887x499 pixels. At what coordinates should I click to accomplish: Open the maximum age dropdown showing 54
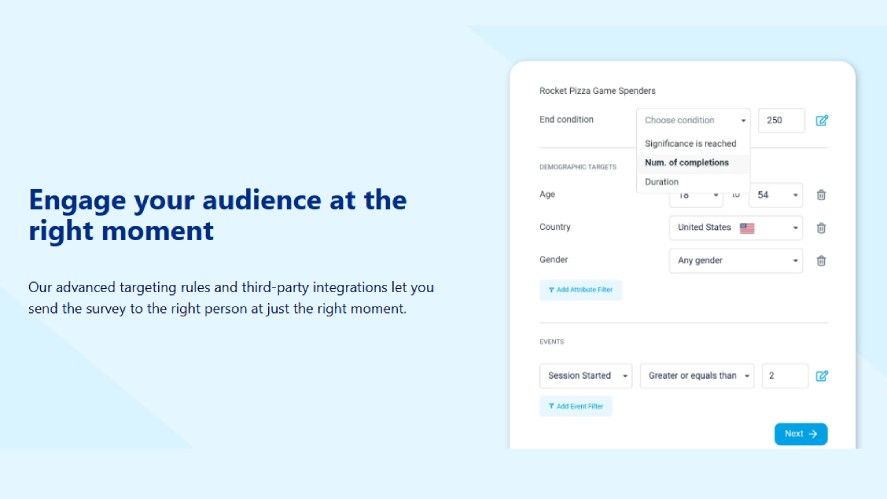(776, 195)
